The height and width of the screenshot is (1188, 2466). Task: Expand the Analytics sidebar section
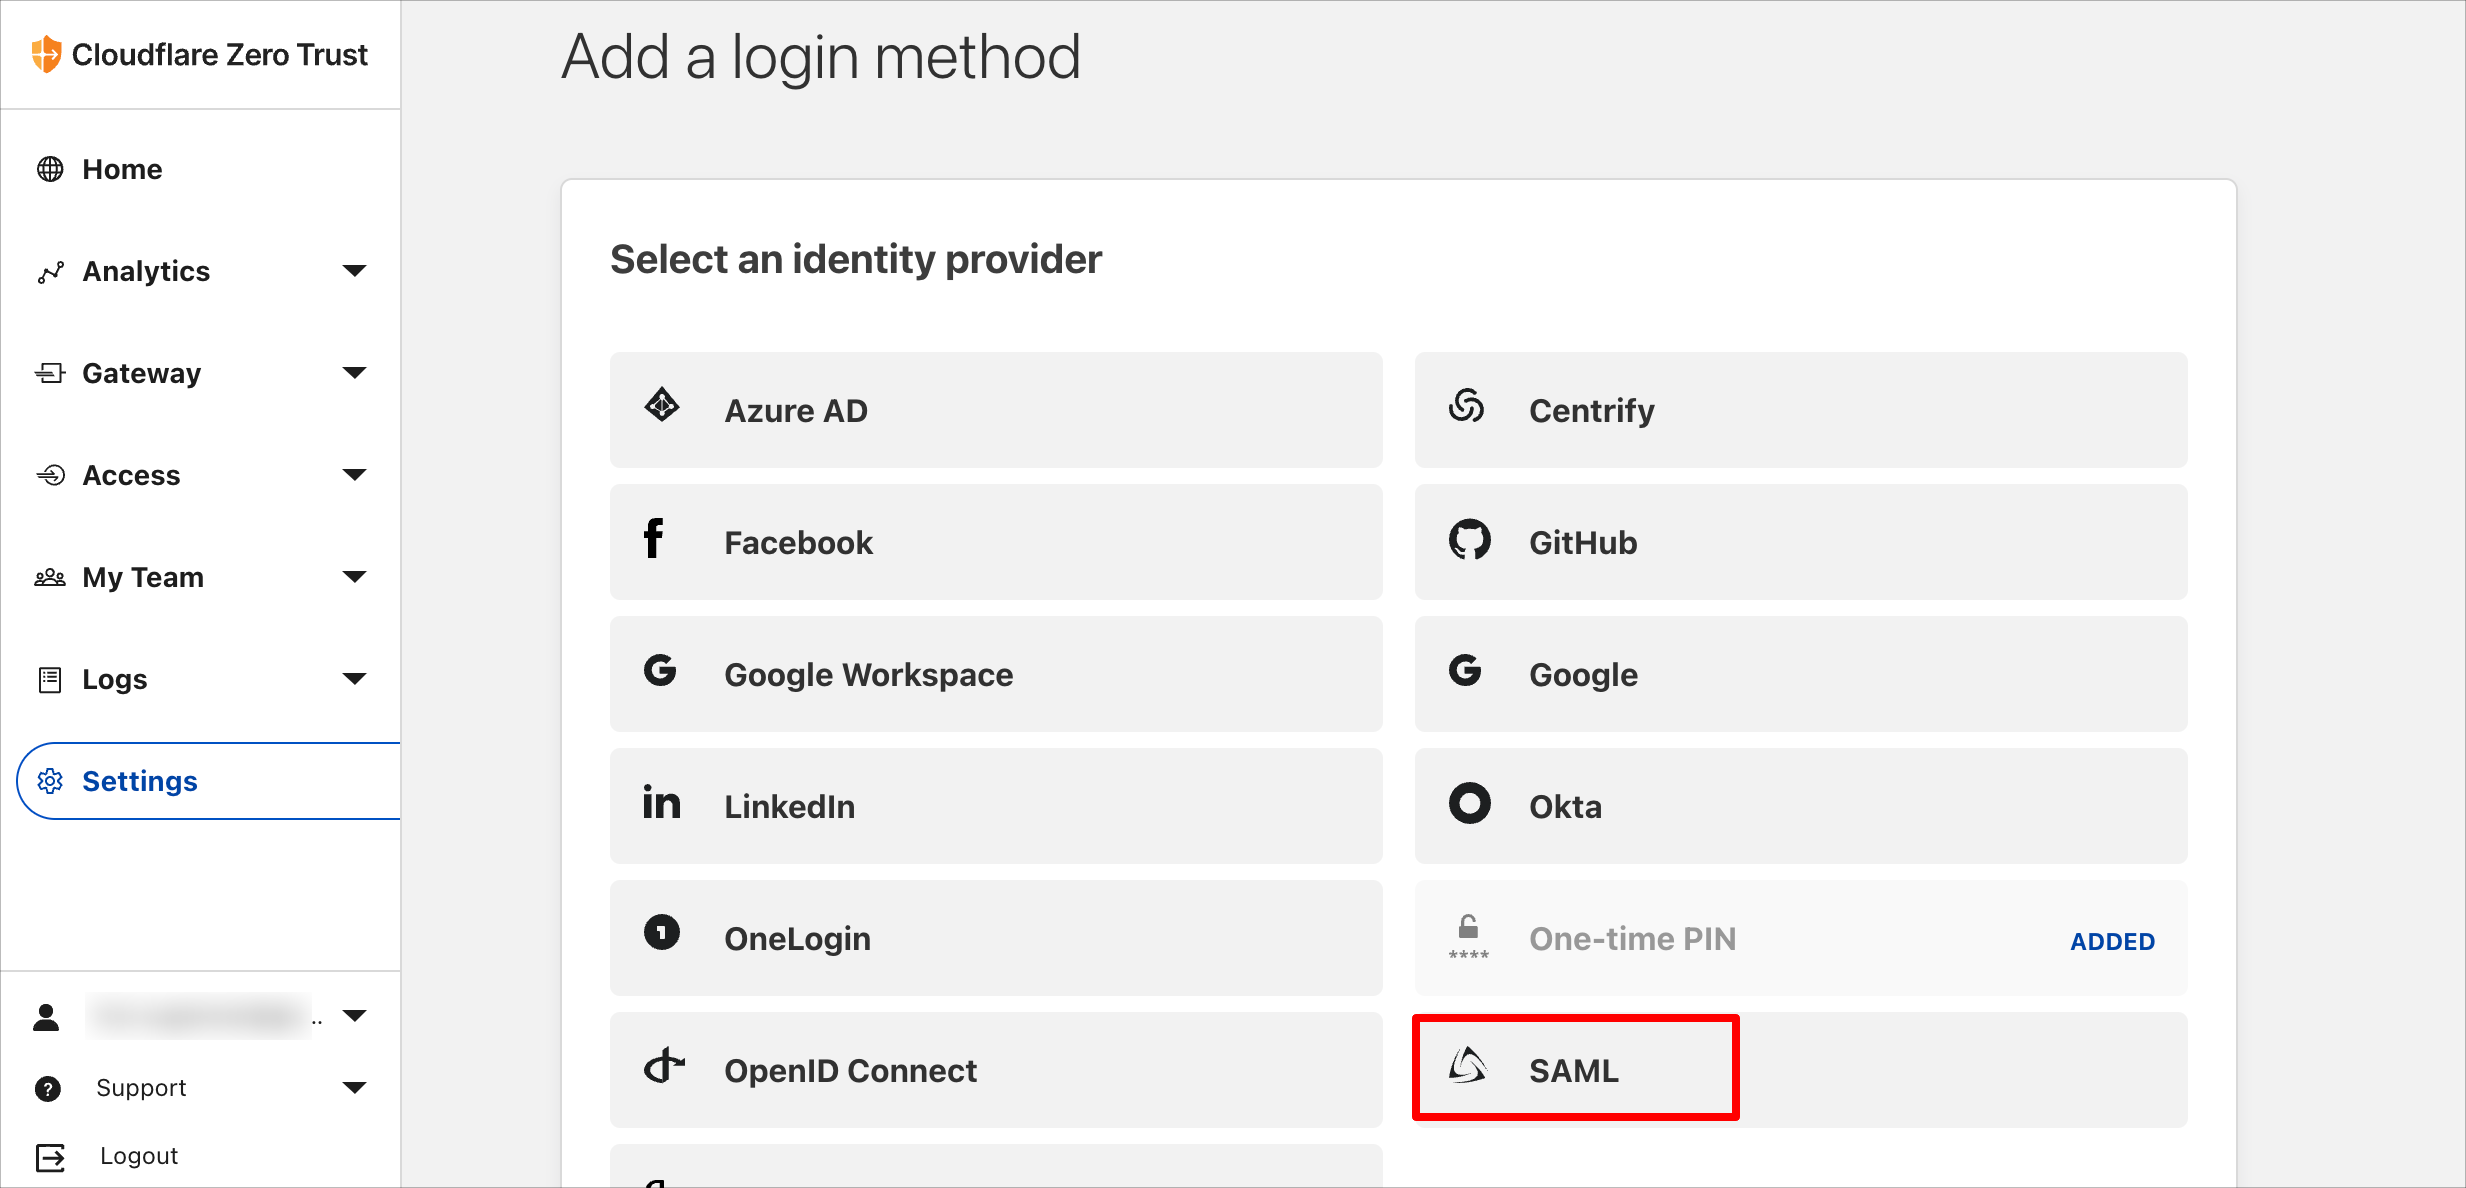pyautogui.click(x=354, y=270)
